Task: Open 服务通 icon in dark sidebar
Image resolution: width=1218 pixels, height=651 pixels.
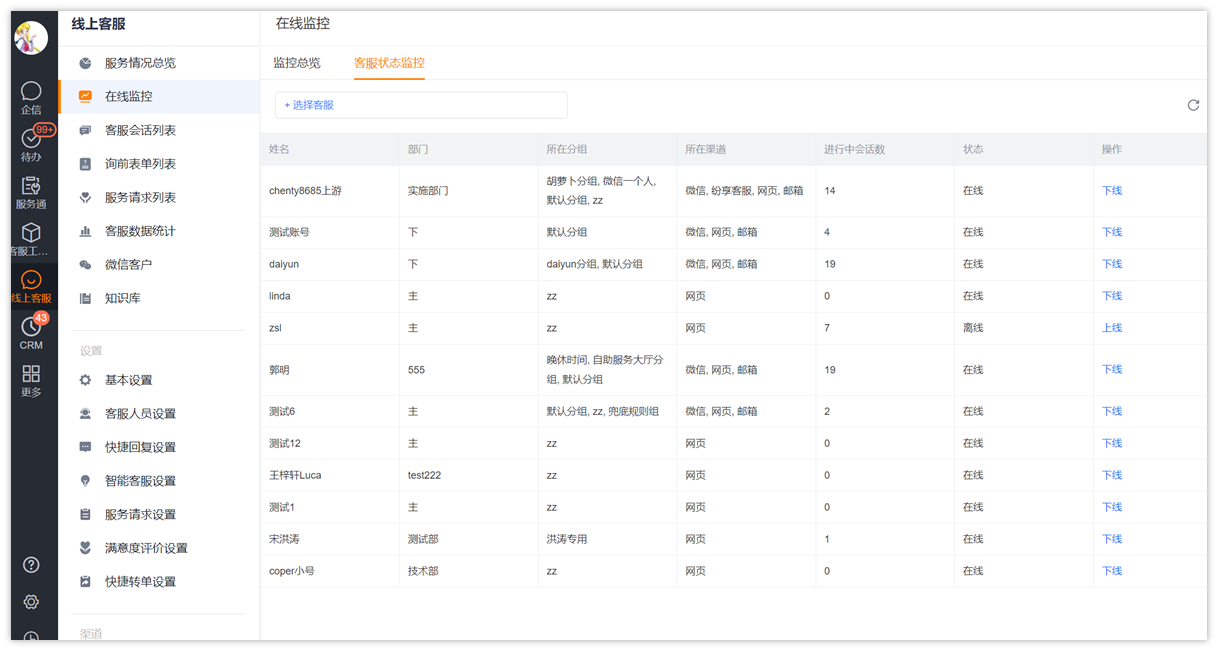Action: pyautogui.click(x=31, y=192)
